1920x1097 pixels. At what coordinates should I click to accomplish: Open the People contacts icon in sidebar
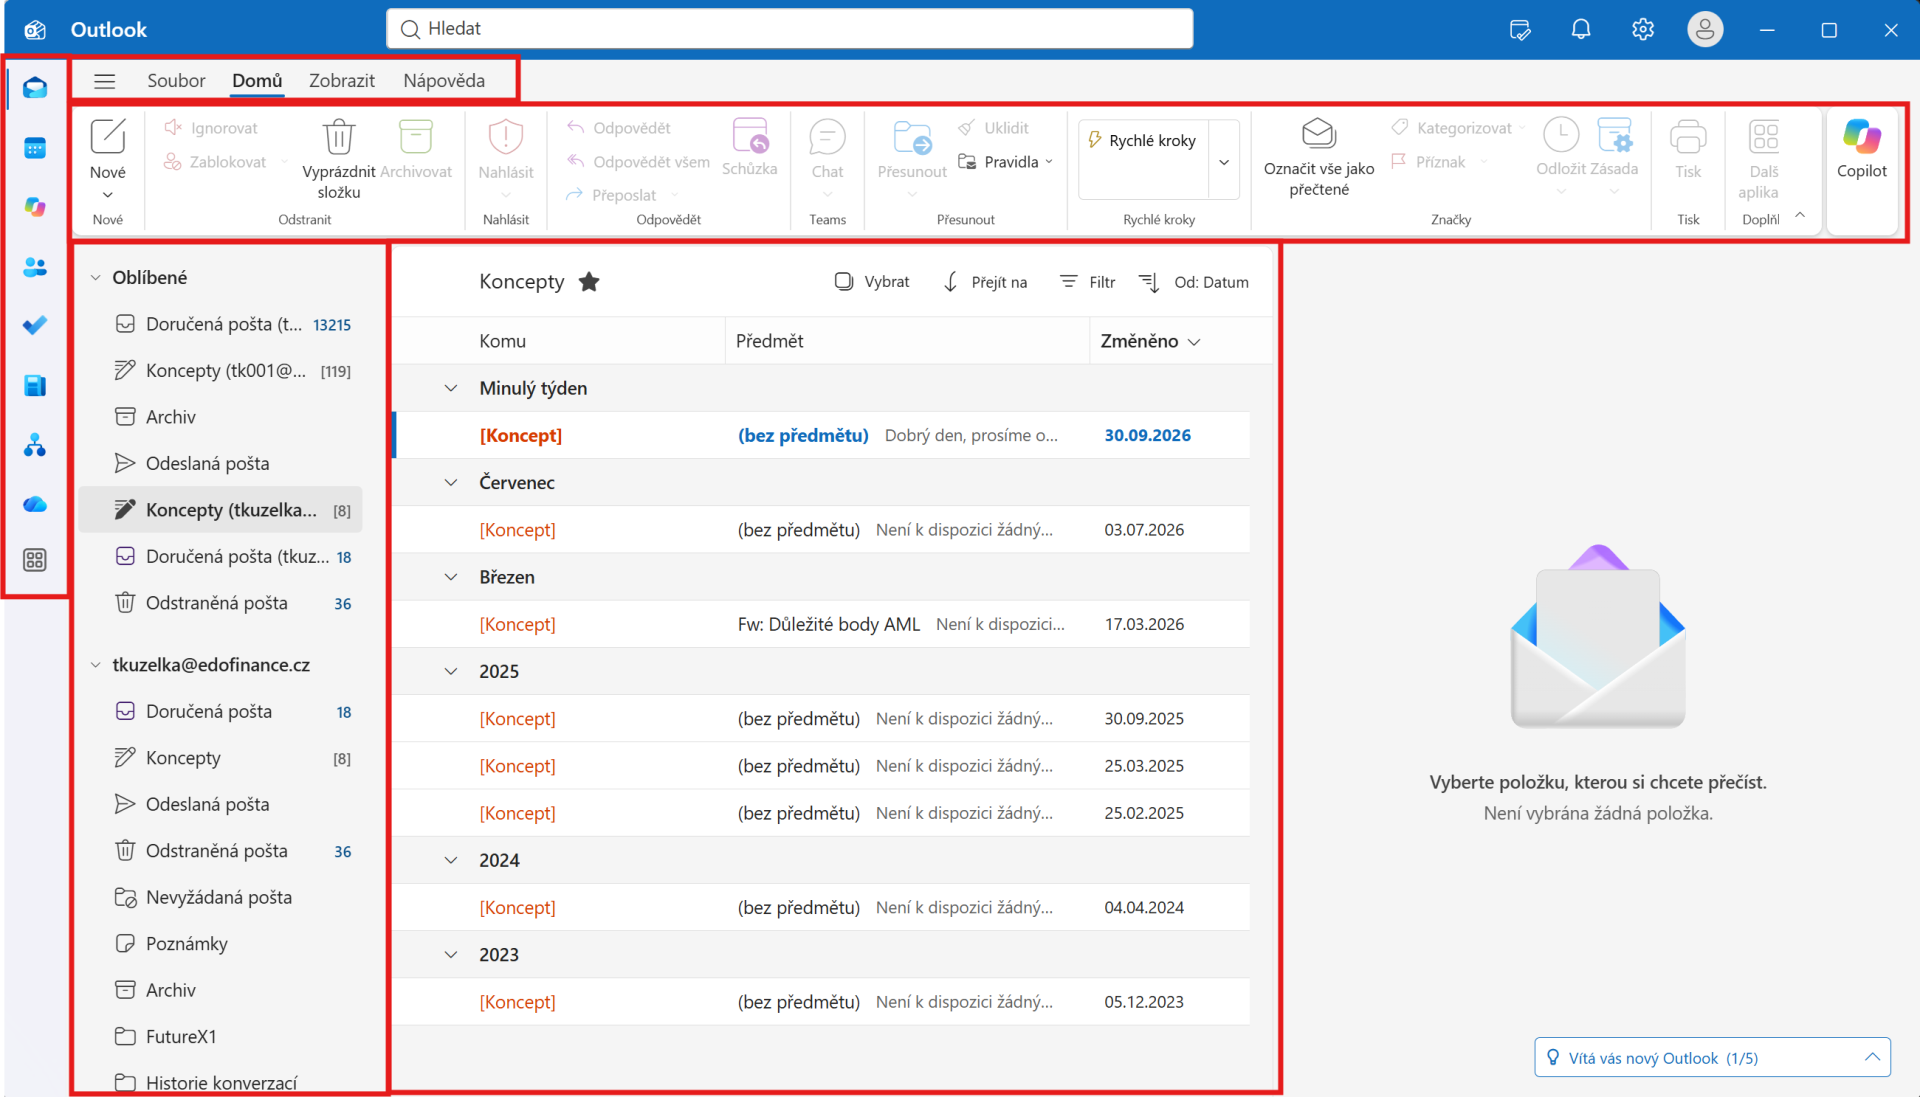(x=35, y=267)
